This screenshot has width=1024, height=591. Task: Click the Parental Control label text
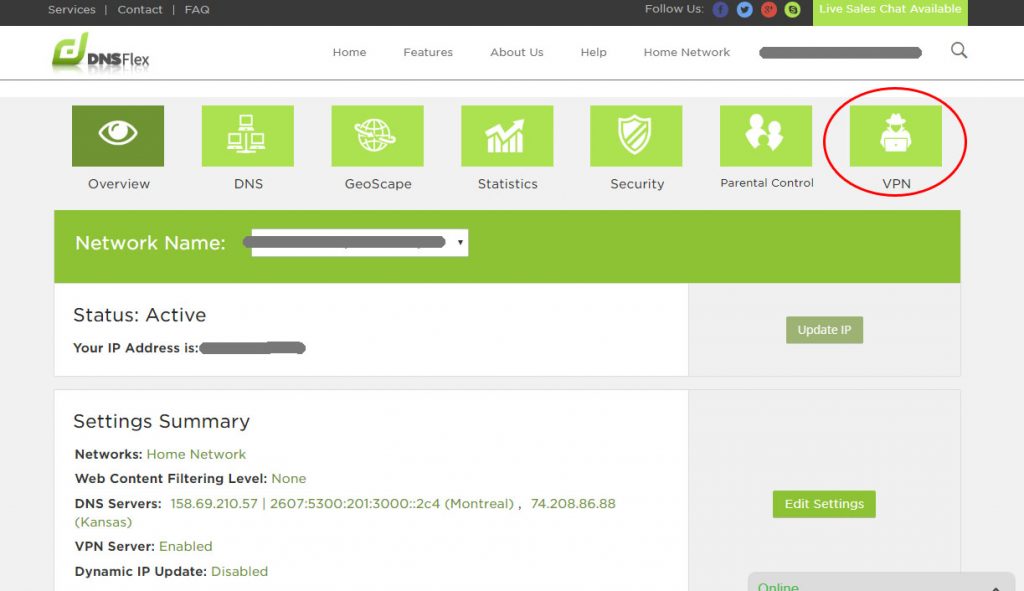[x=767, y=183]
